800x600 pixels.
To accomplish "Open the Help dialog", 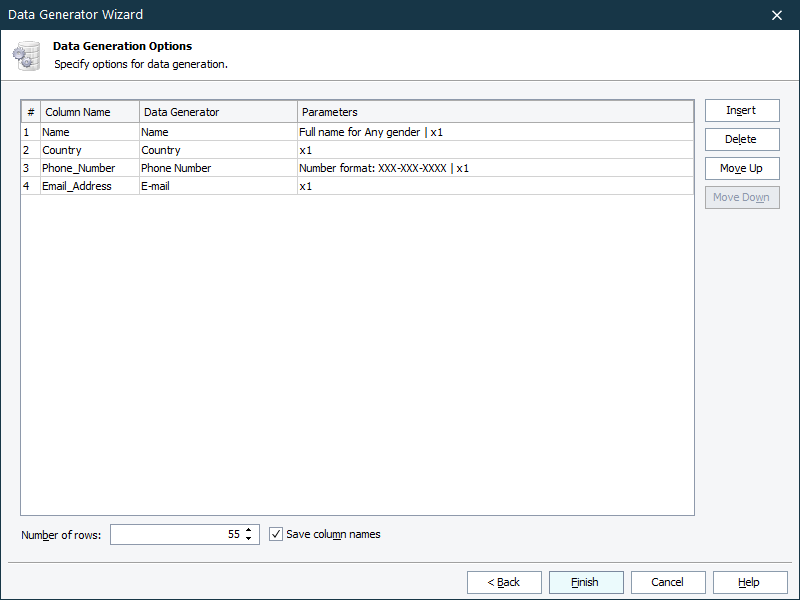I will [748, 582].
